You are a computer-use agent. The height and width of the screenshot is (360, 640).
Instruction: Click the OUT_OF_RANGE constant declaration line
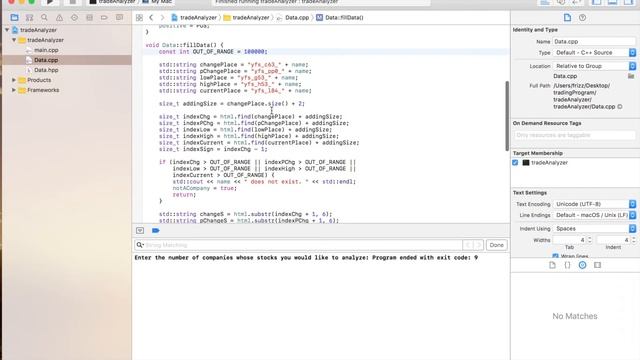213,52
